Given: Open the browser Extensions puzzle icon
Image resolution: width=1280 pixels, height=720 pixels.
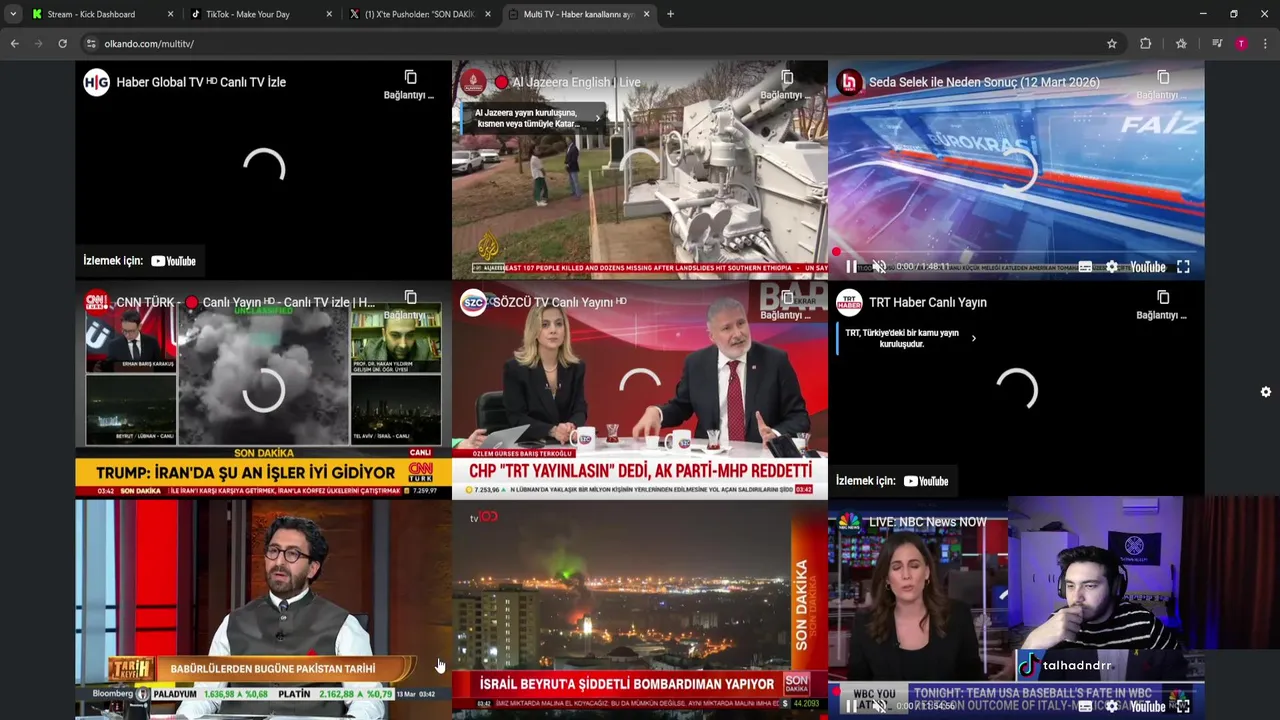Looking at the screenshot, I should [1146, 44].
